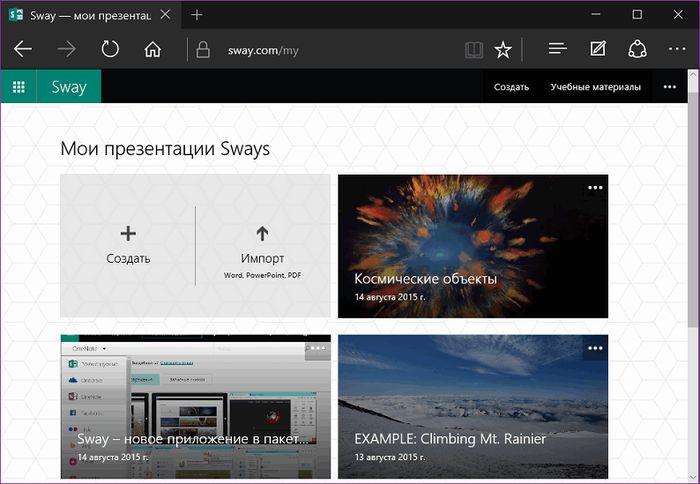
Task: Click the sway.com/my address bar
Action: pyautogui.click(x=320, y=49)
